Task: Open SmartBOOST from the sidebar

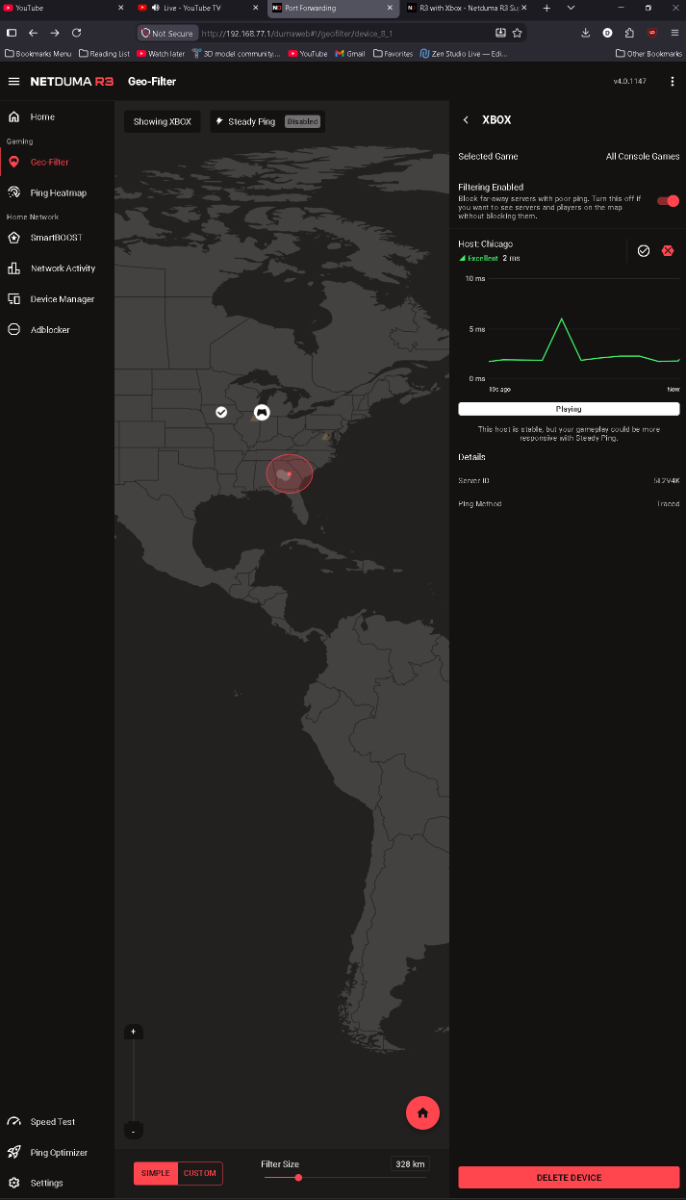Action: point(56,238)
